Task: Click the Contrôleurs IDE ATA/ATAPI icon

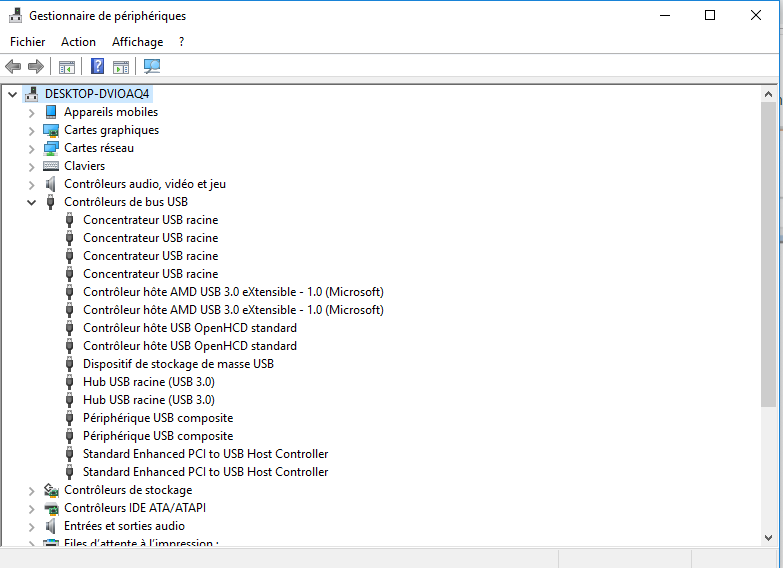Action: (x=50, y=508)
